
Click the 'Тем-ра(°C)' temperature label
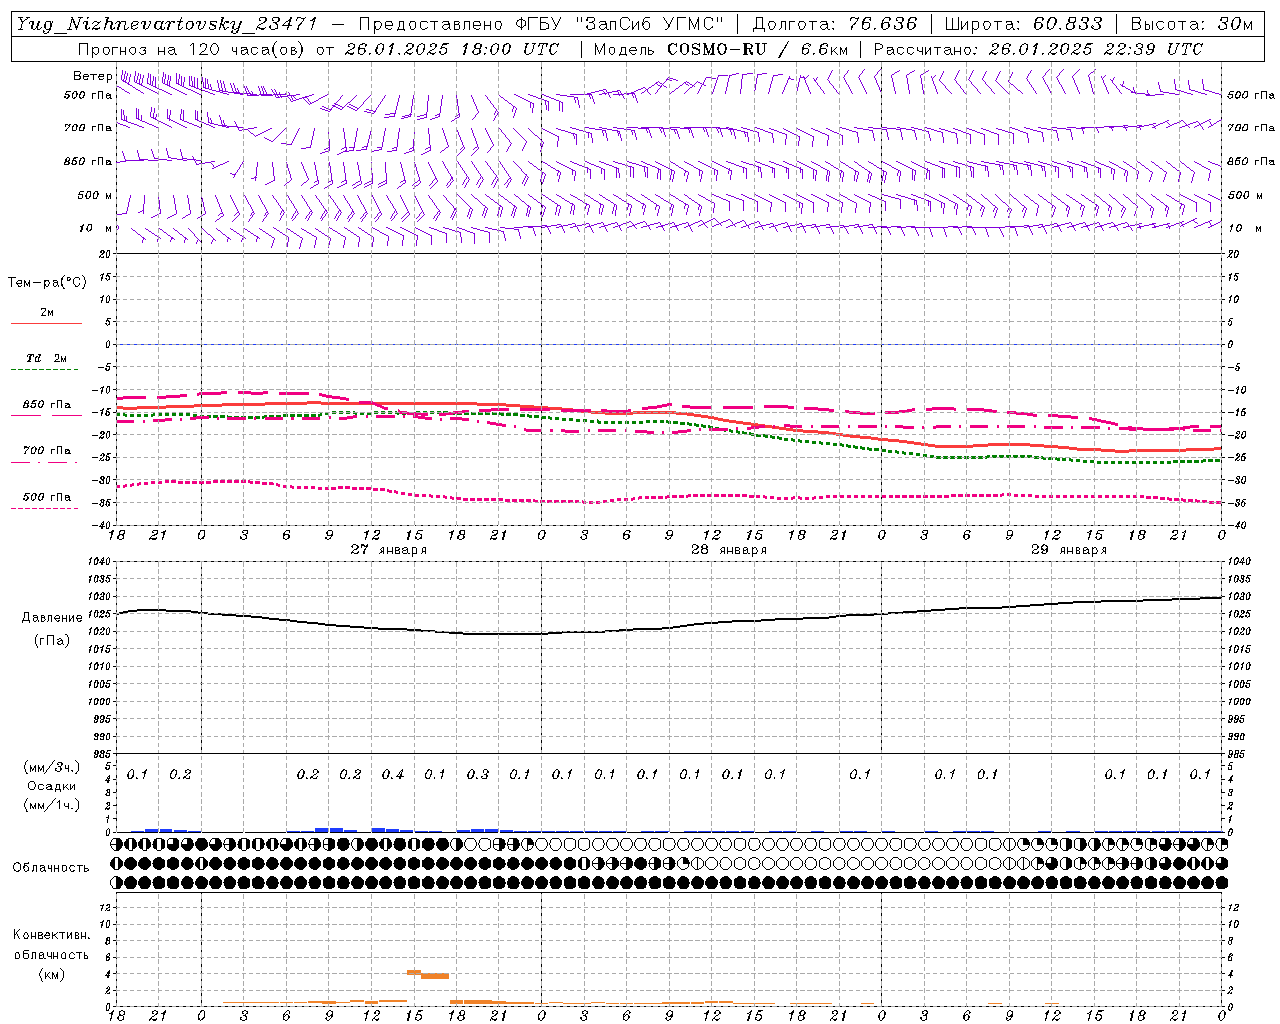pos(47,283)
